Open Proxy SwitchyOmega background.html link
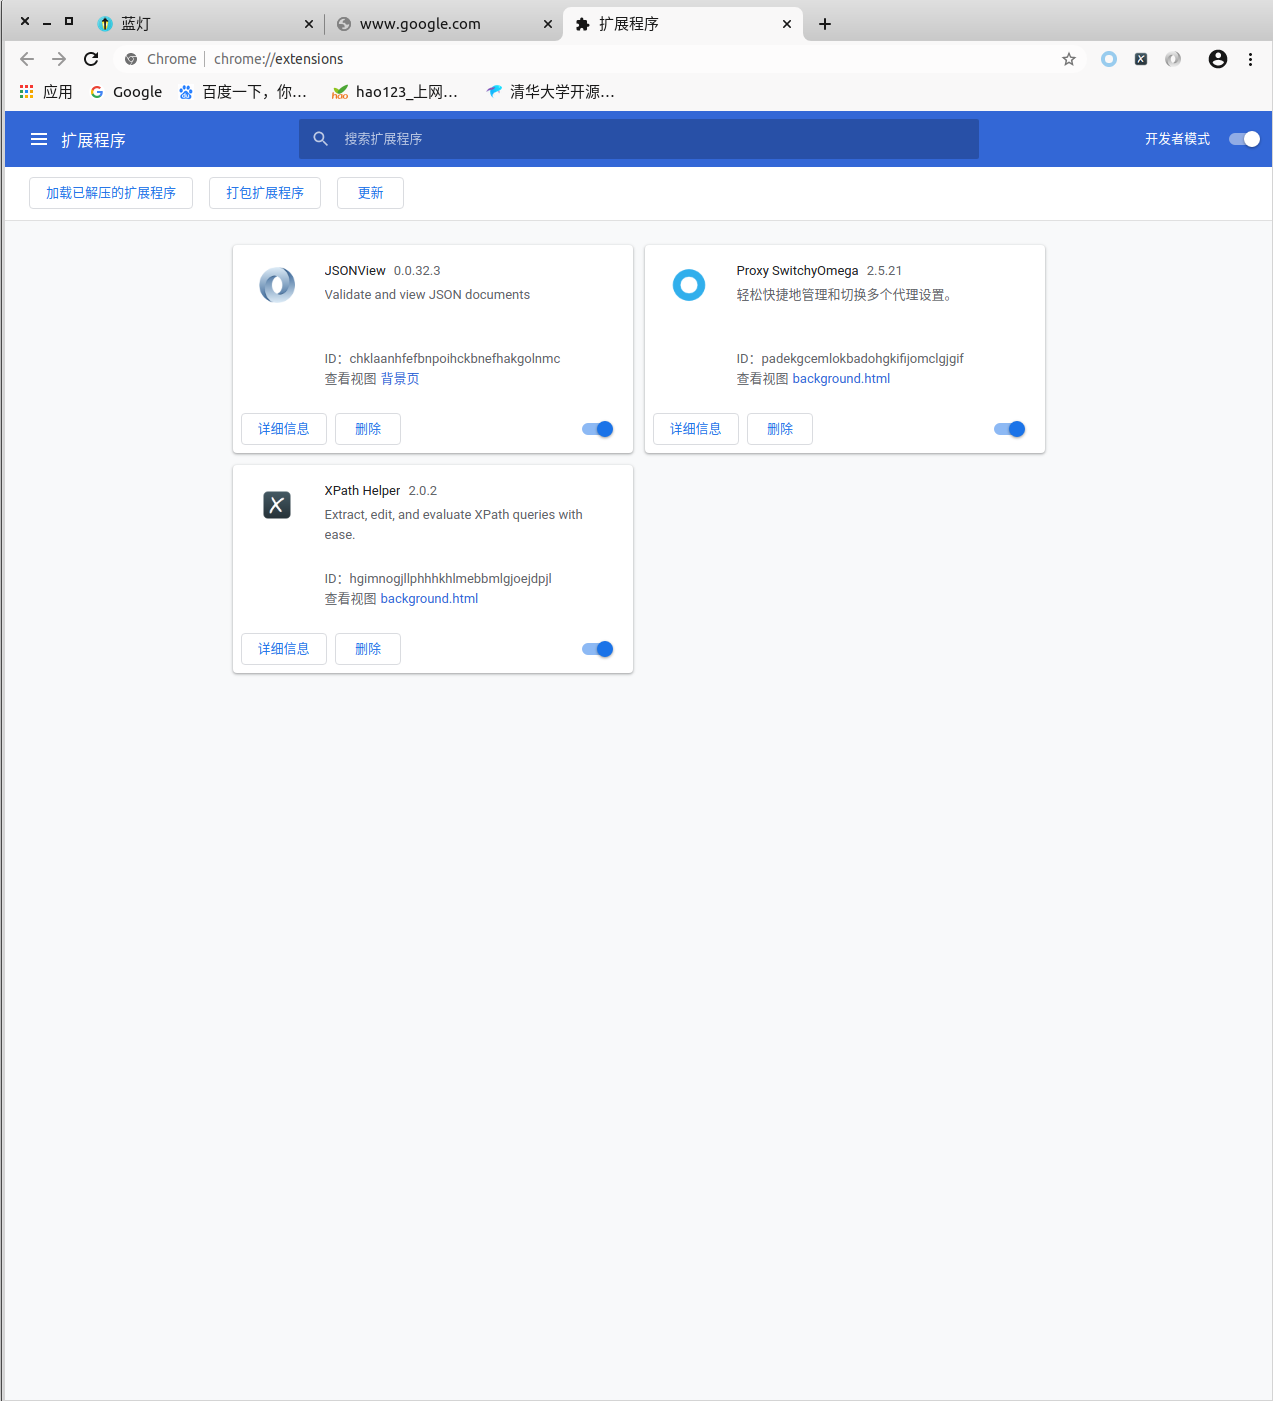 click(841, 379)
